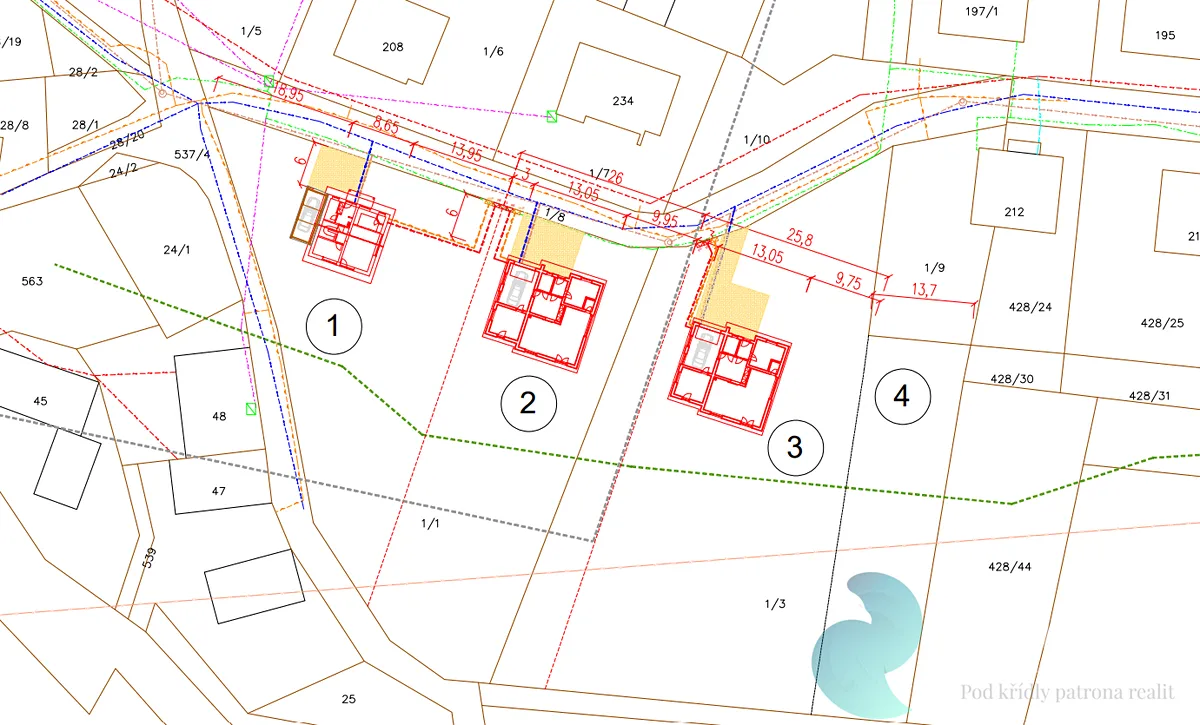Click the circled plot number 4 marker
This screenshot has height=725, width=1200.
click(x=902, y=397)
